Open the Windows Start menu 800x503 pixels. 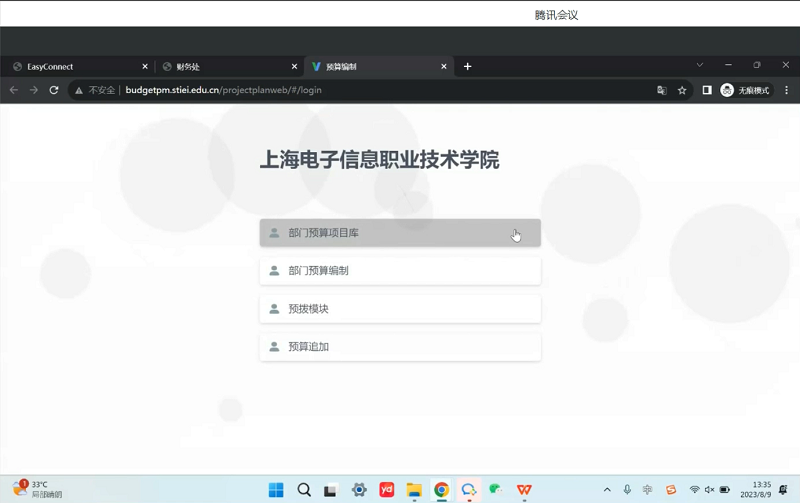276,490
